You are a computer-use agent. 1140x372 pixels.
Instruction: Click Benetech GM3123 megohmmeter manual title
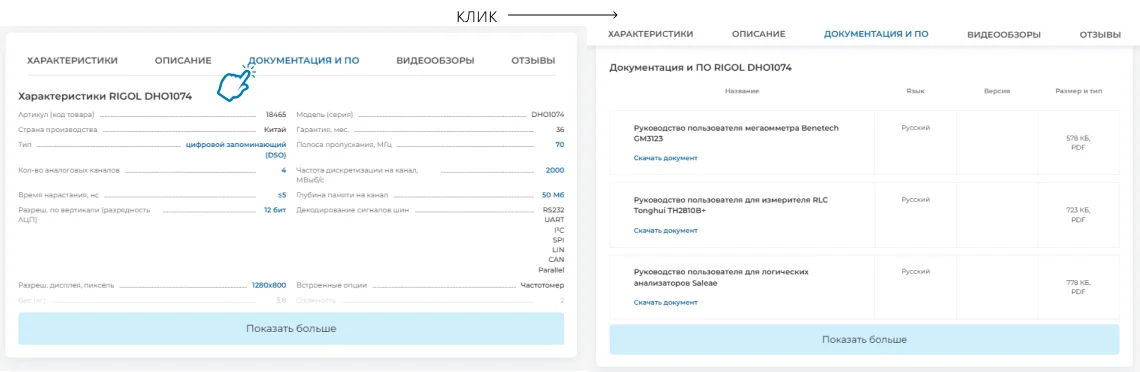tap(736, 133)
